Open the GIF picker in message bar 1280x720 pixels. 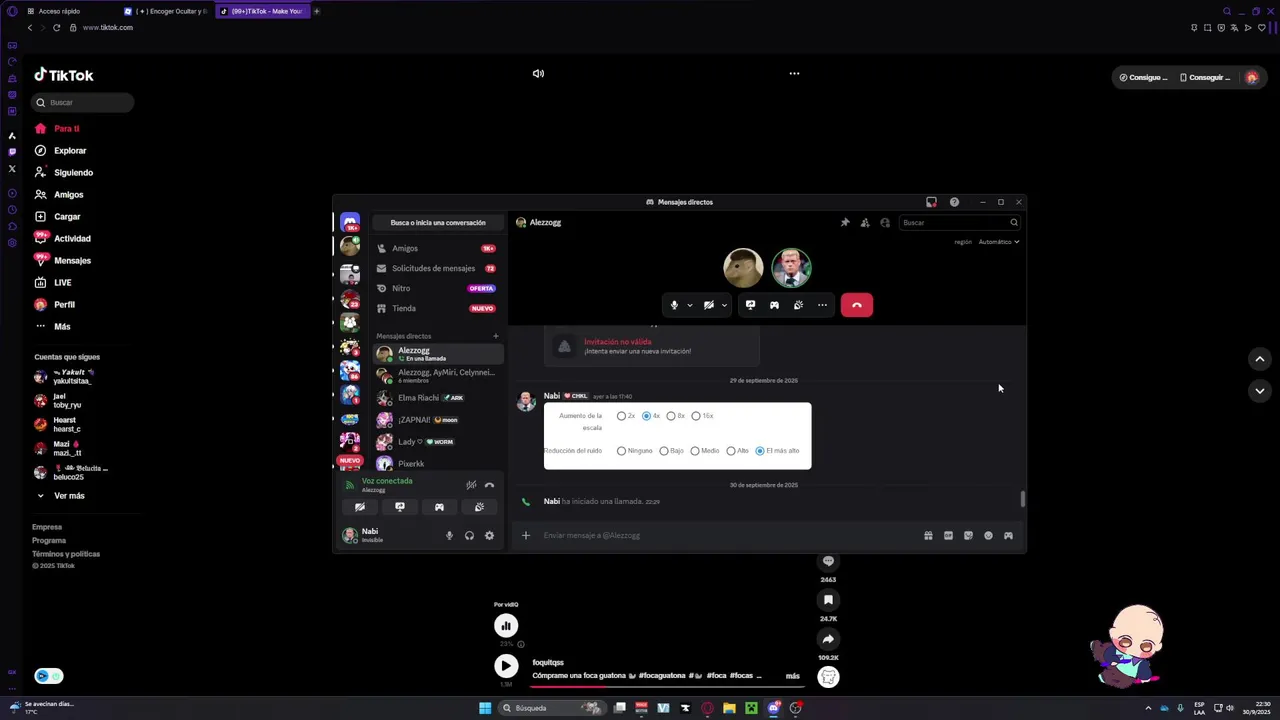pyautogui.click(x=948, y=536)
